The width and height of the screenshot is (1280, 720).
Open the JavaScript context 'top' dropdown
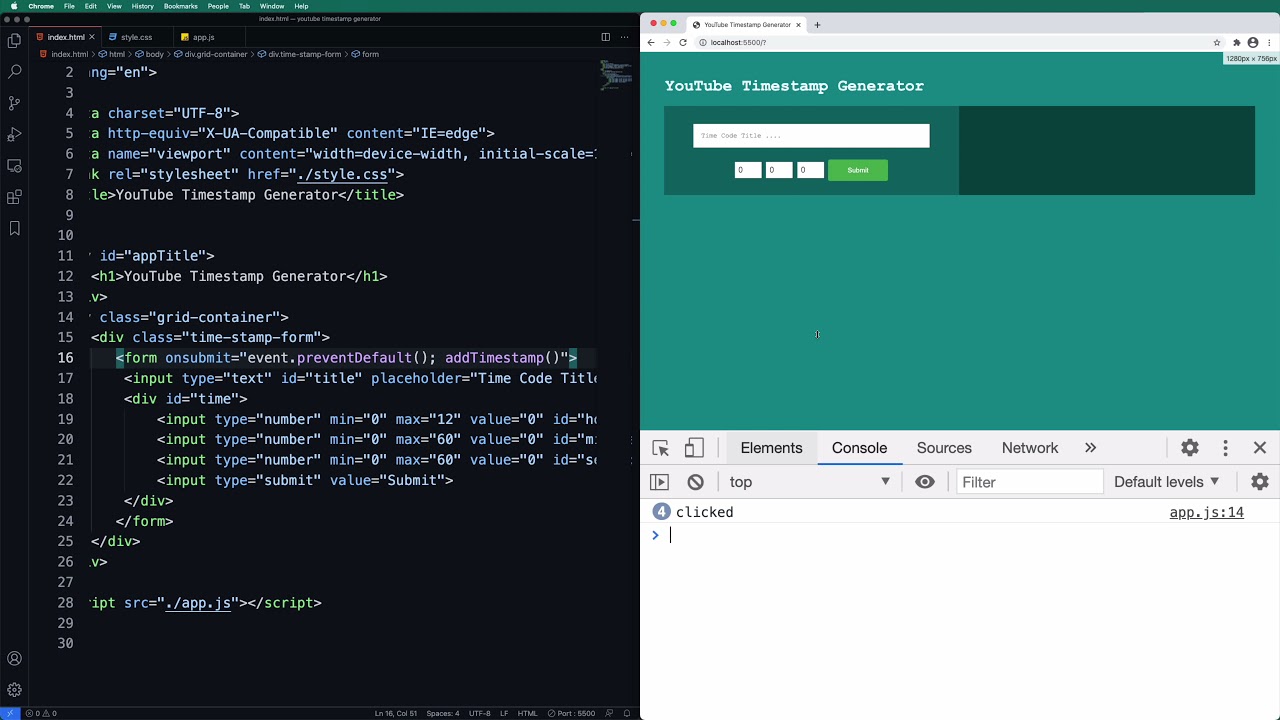pyautogui.click(x=809, y=482)
